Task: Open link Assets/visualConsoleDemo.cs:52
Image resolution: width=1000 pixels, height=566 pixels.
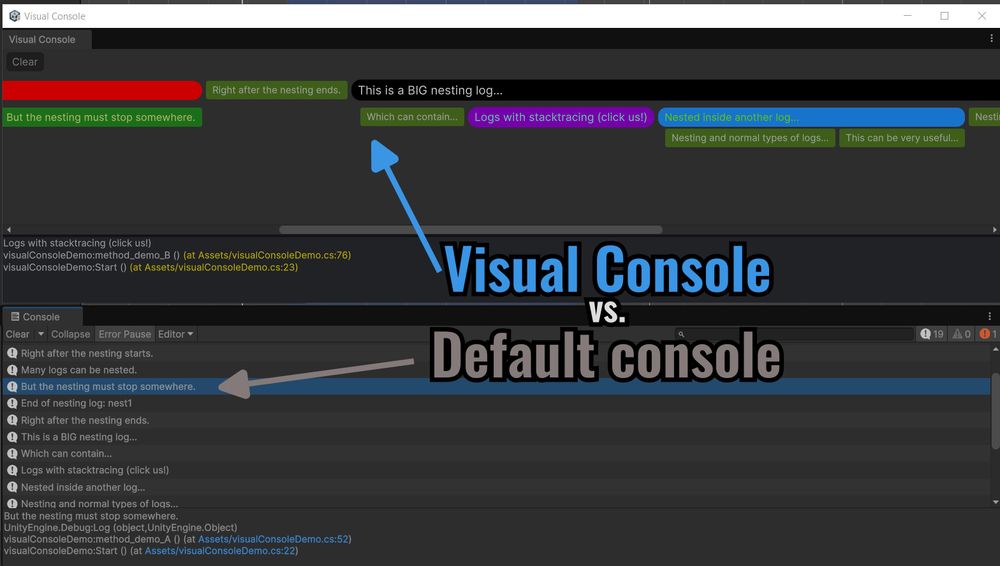Action: point(274,539)
